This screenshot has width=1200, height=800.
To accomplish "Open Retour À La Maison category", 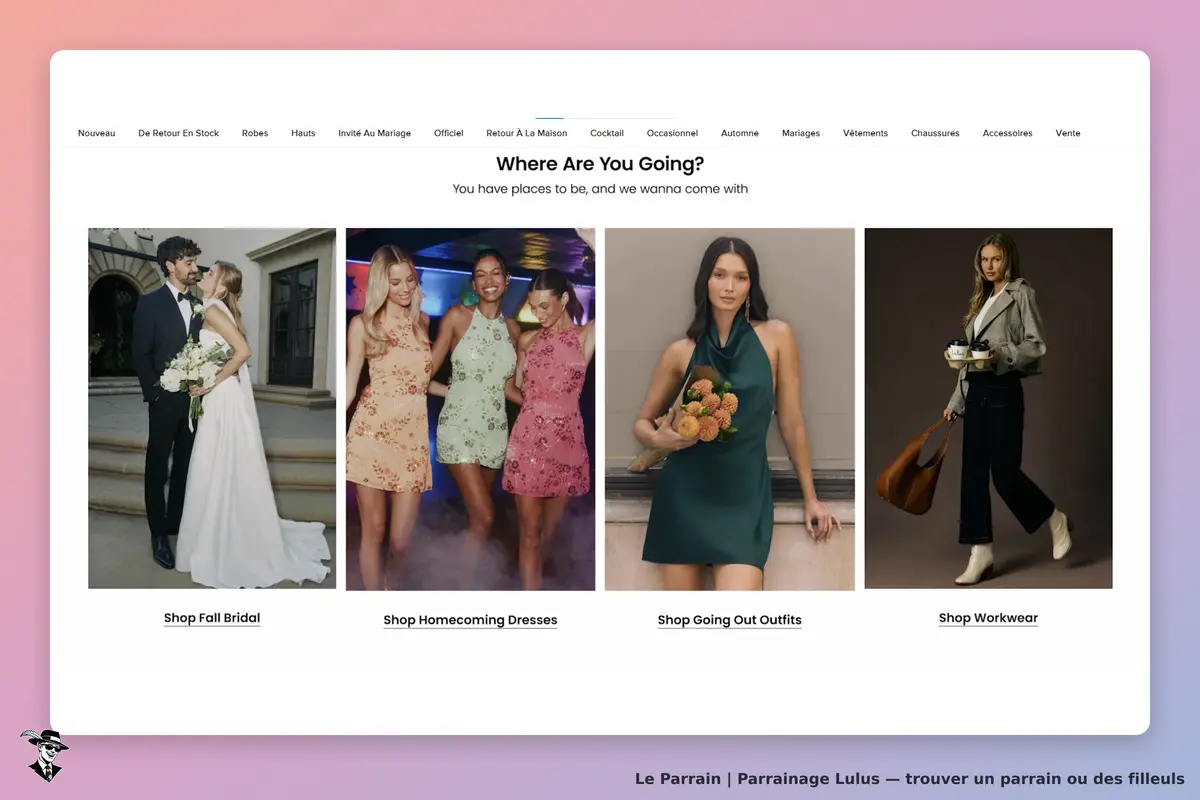I will 527,133.
